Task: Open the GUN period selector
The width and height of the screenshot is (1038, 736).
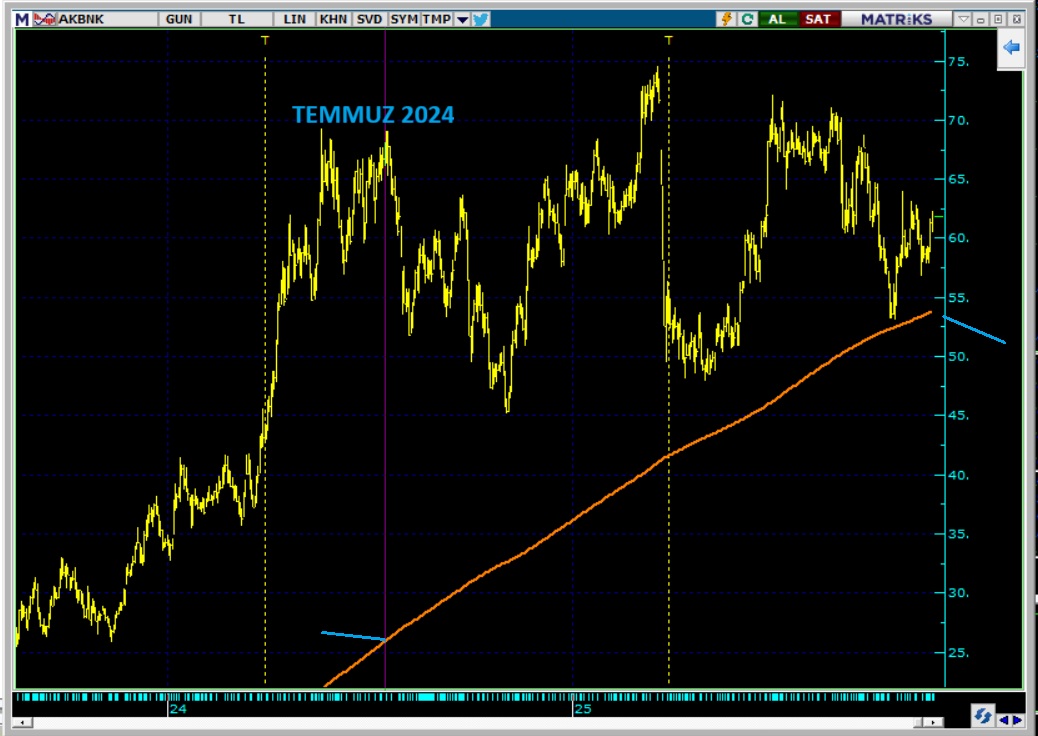Action: click(179, 19)
